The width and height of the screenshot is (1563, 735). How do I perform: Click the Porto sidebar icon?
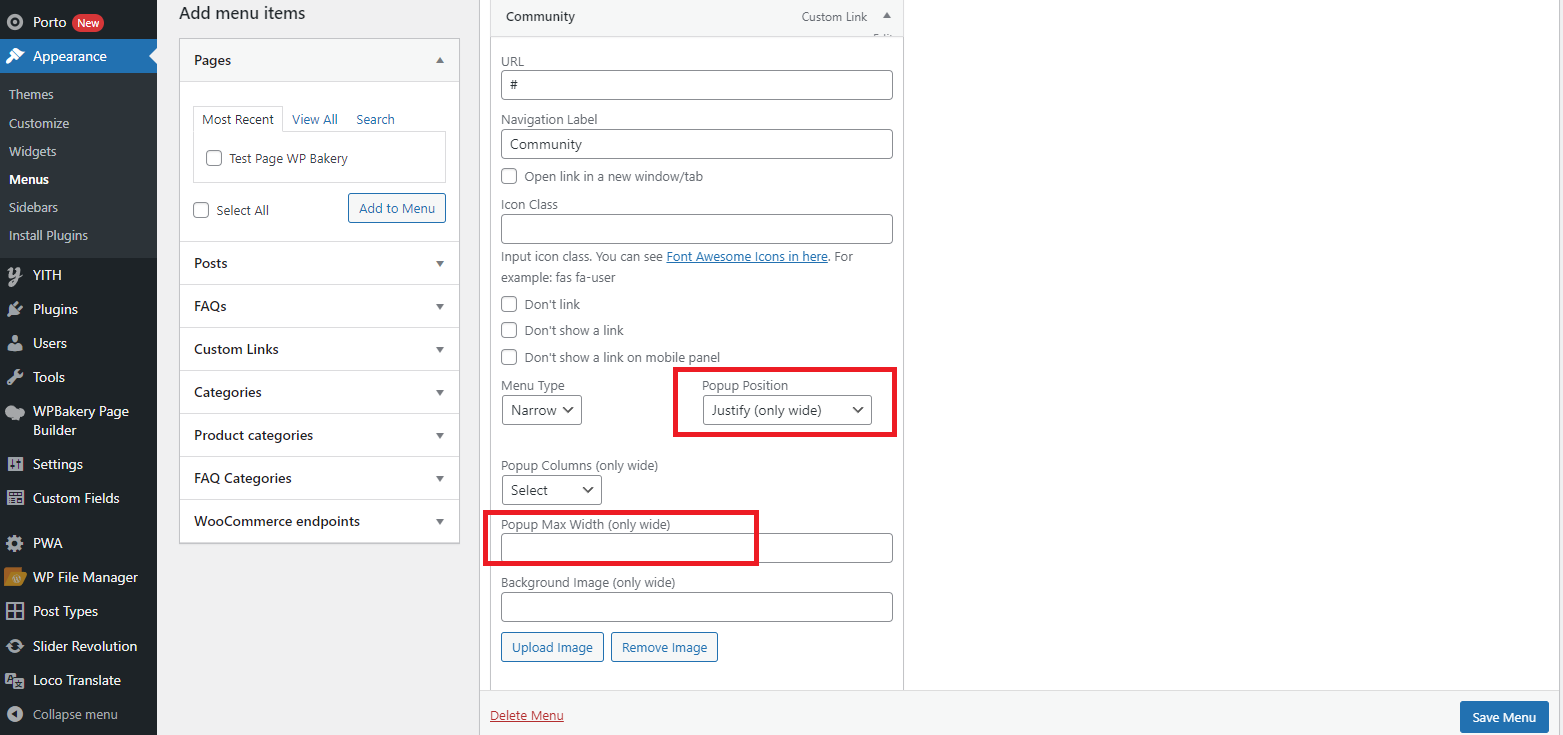click(x=15, y=22)
